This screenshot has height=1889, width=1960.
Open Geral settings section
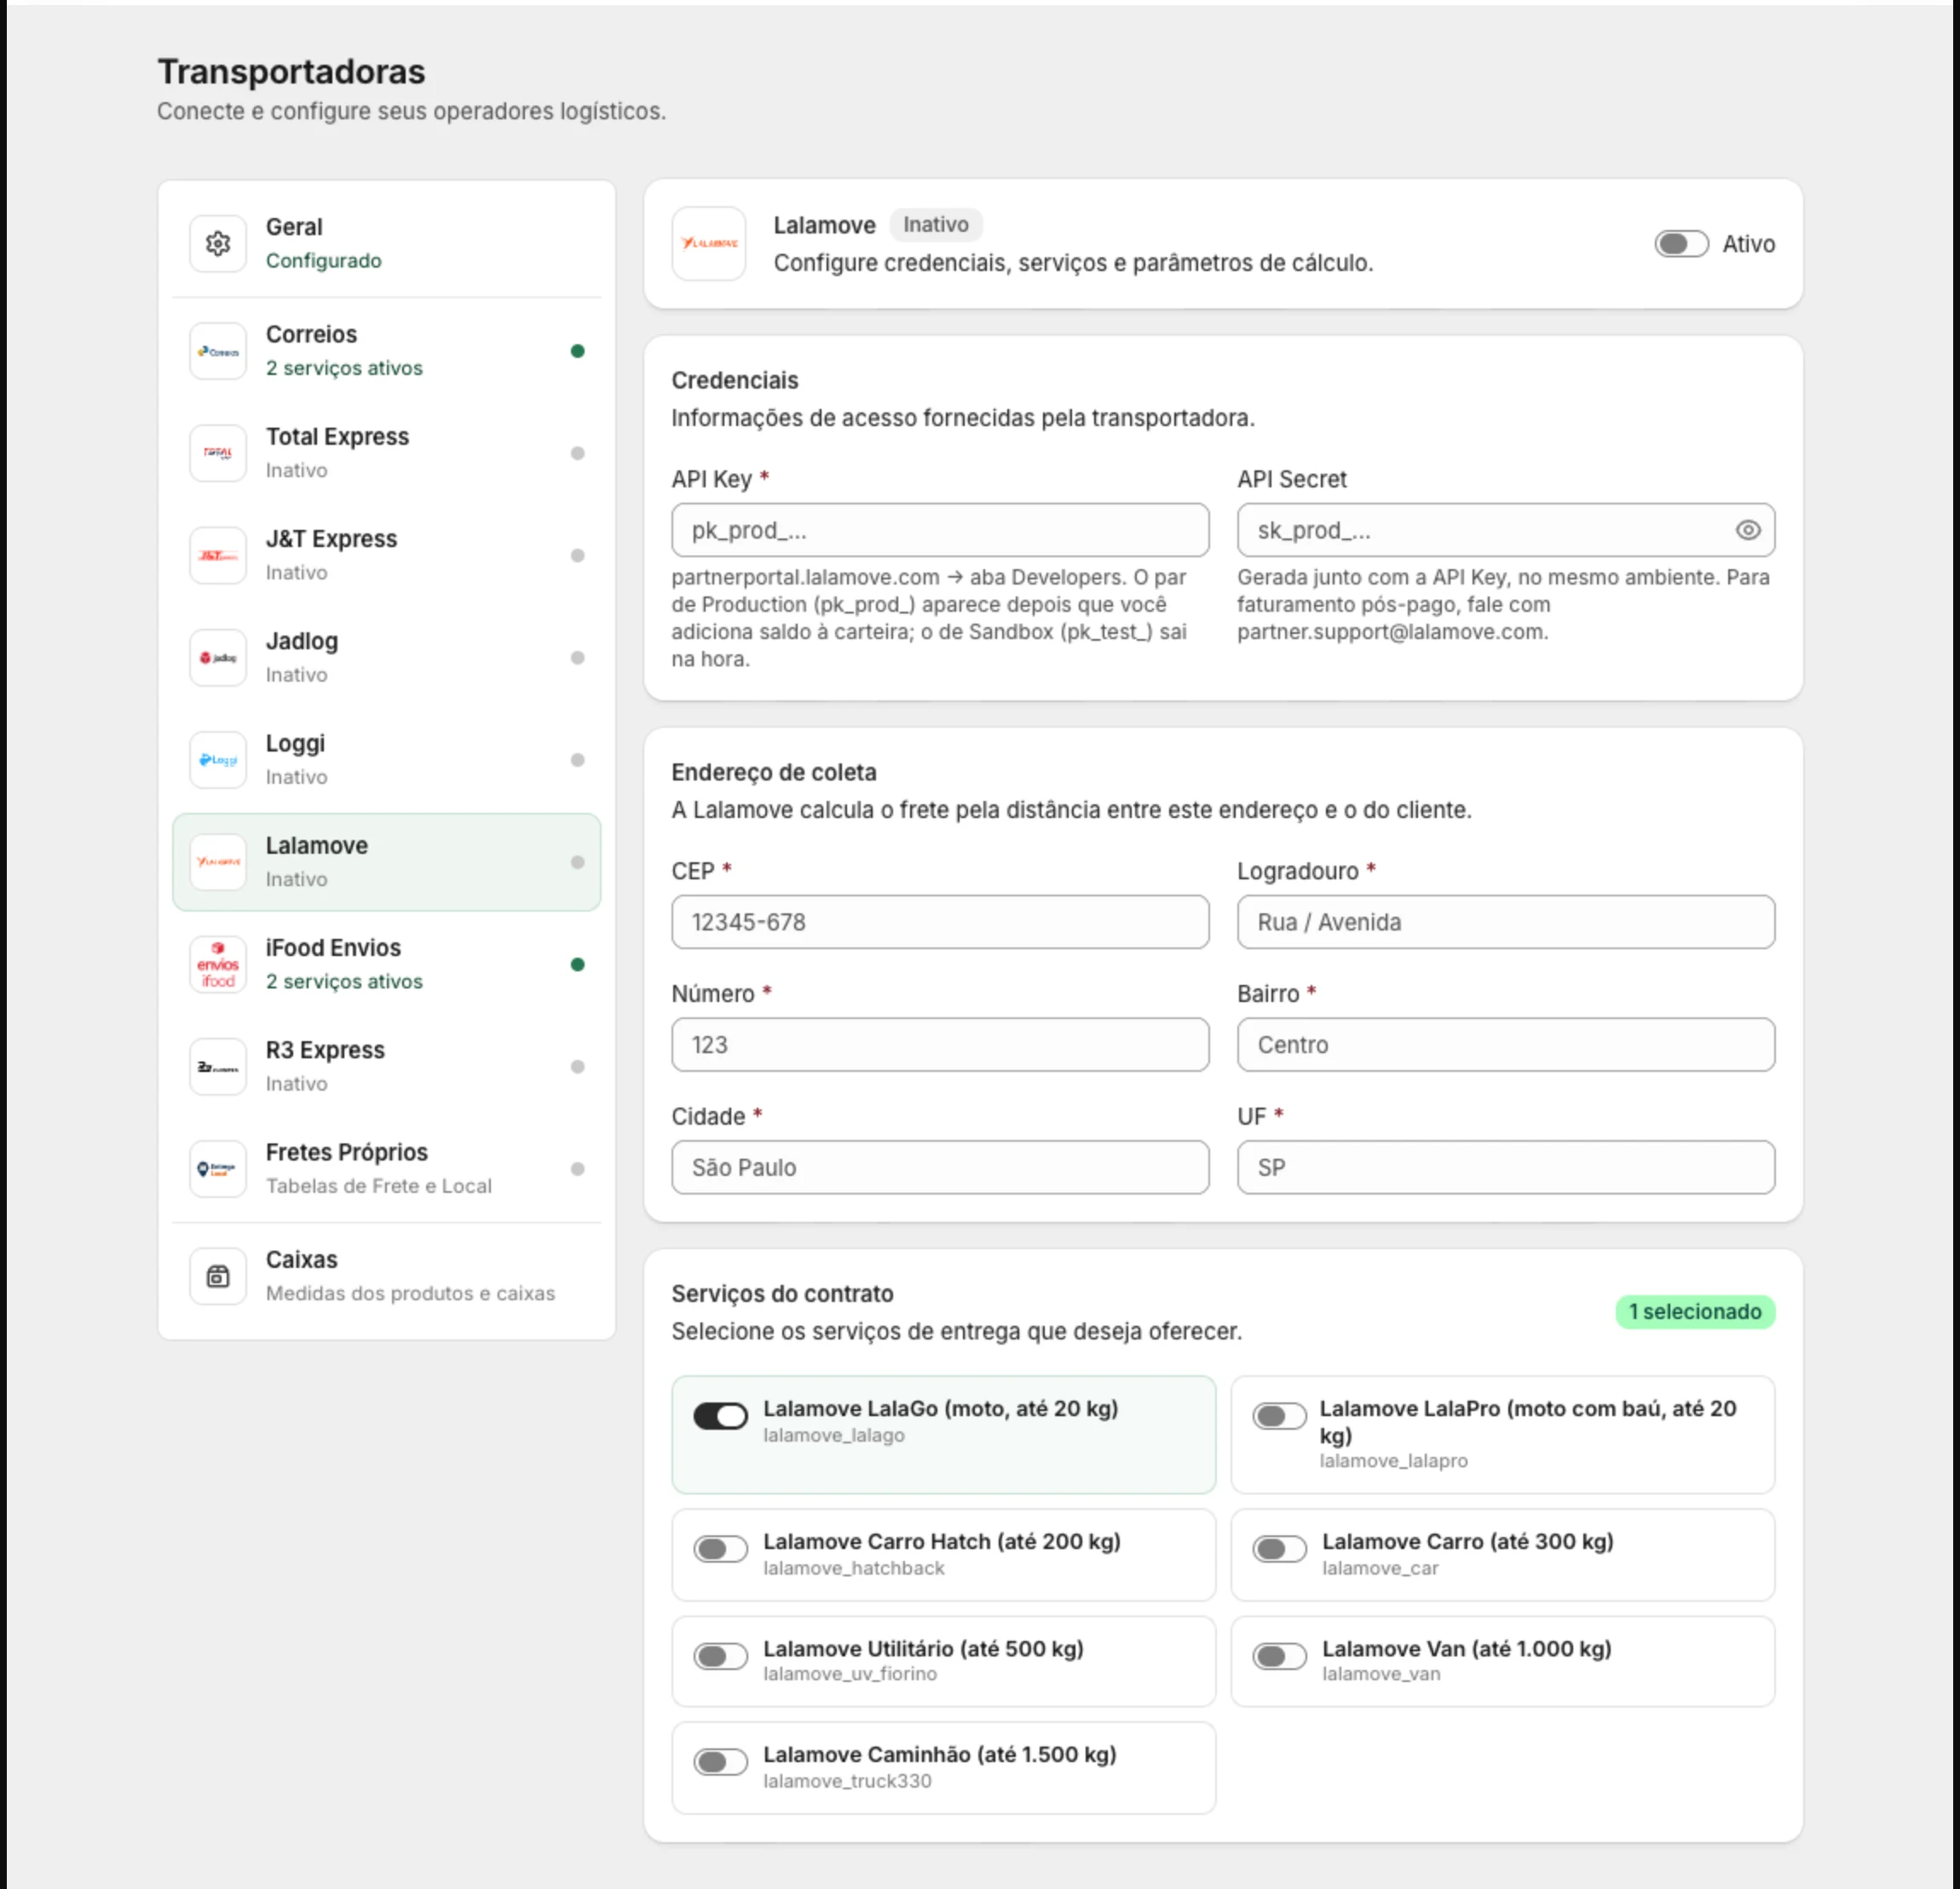click(x=387, y=243)
